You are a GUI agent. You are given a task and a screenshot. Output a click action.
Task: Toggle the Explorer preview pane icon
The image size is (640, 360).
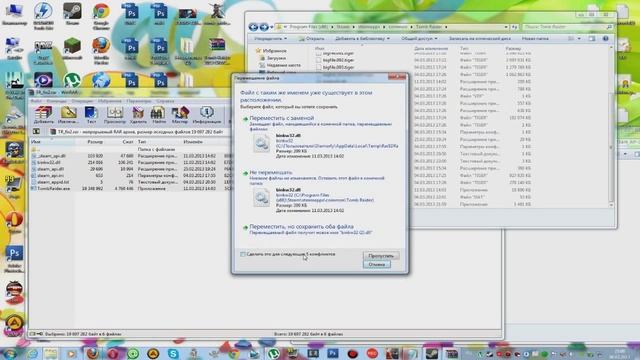point(592,38)
